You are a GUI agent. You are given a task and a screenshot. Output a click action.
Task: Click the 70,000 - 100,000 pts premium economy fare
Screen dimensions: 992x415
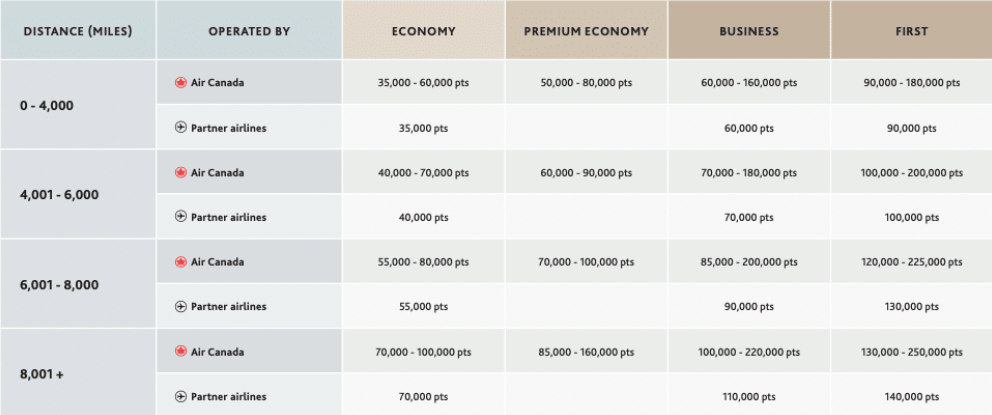click(586, 262)
